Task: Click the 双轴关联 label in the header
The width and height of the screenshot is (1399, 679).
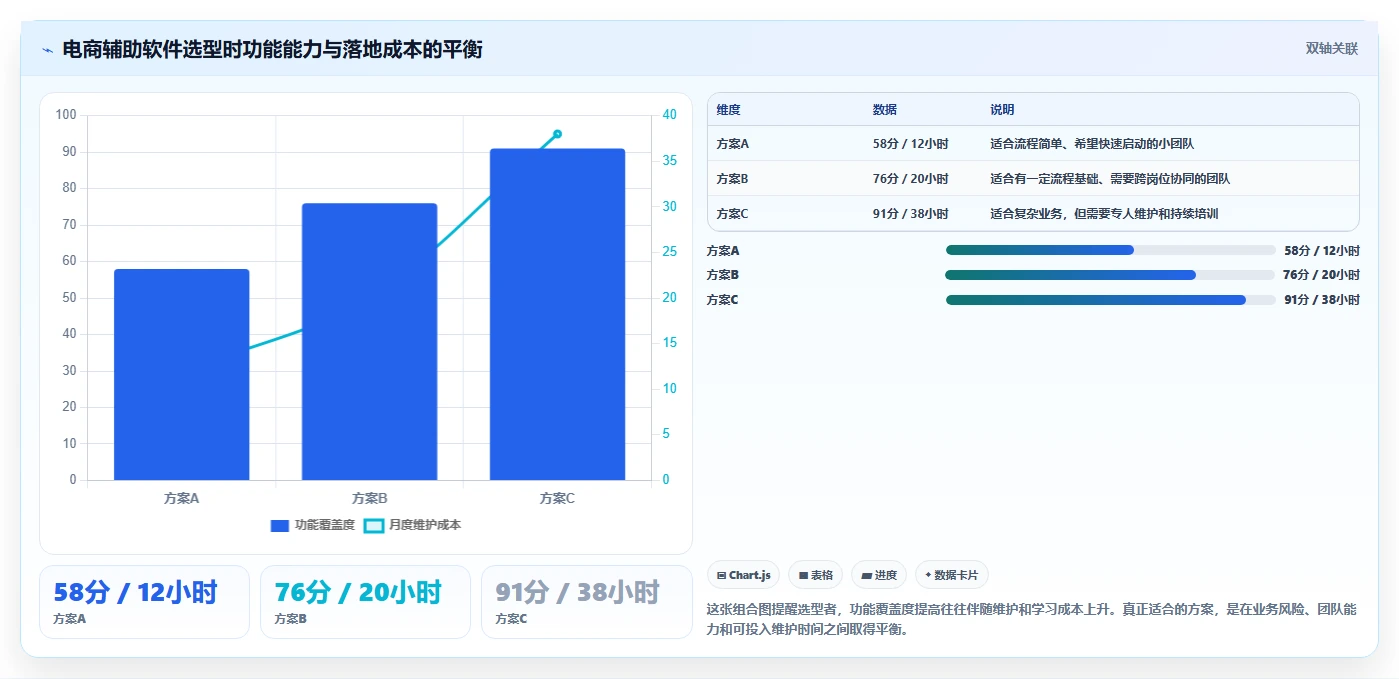Action: (x=1331, y=48)
